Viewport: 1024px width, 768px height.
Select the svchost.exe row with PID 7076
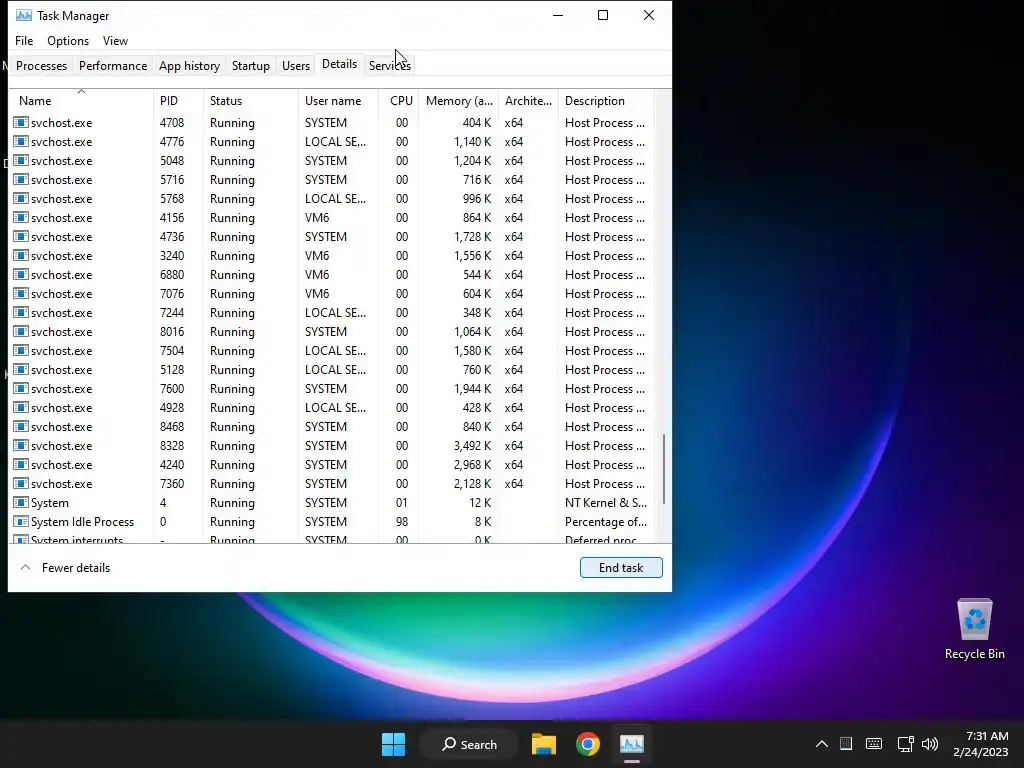tap(332, 293)
